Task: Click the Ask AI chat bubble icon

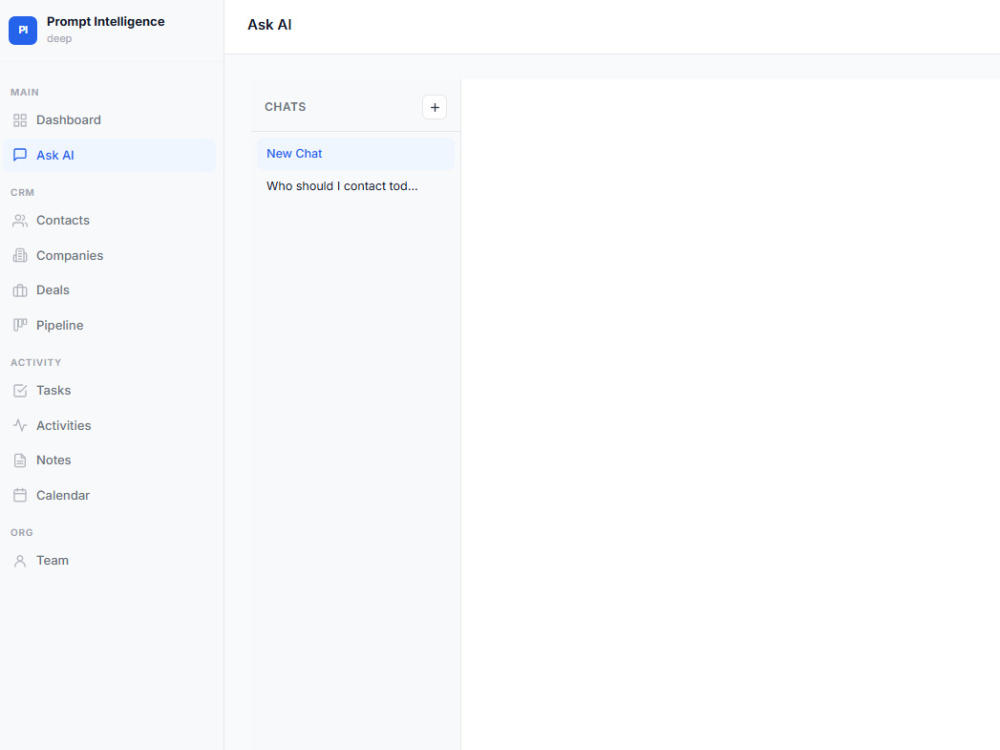Action: 20,155
